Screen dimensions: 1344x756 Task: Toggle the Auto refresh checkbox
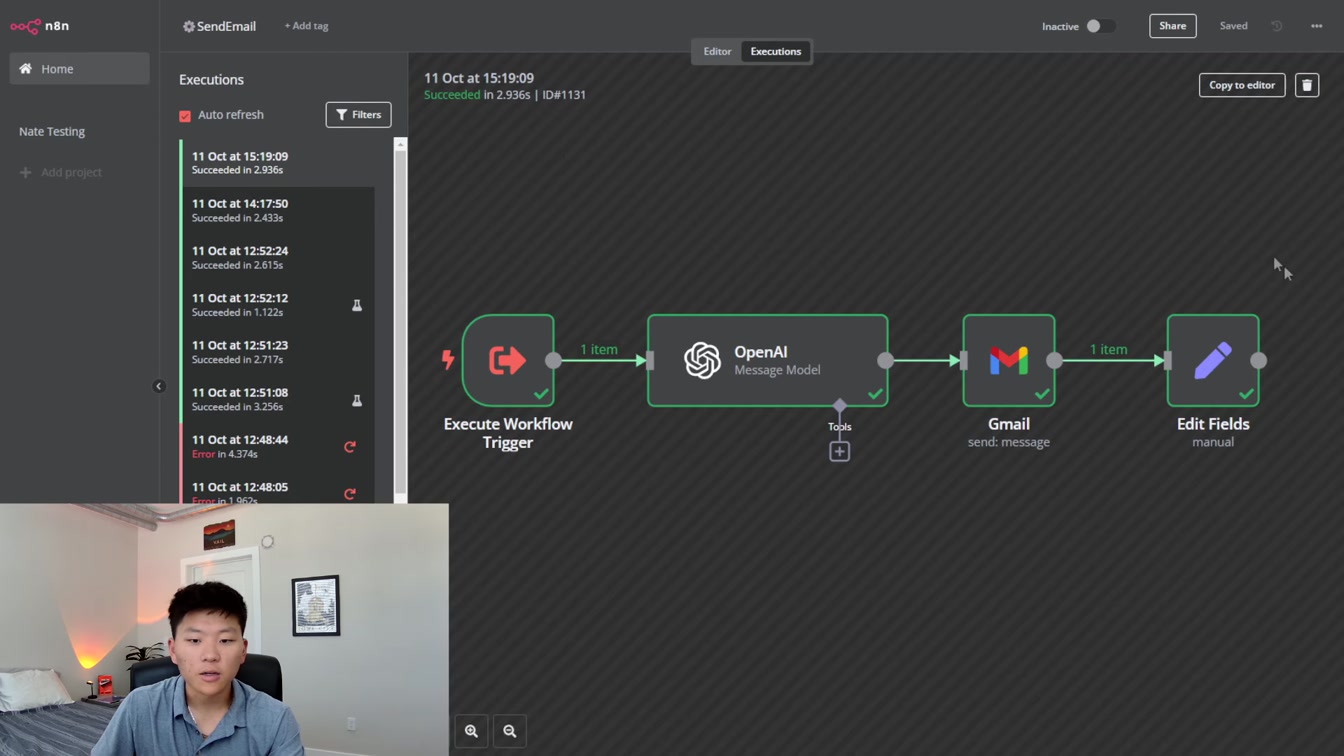pos(185,116)
